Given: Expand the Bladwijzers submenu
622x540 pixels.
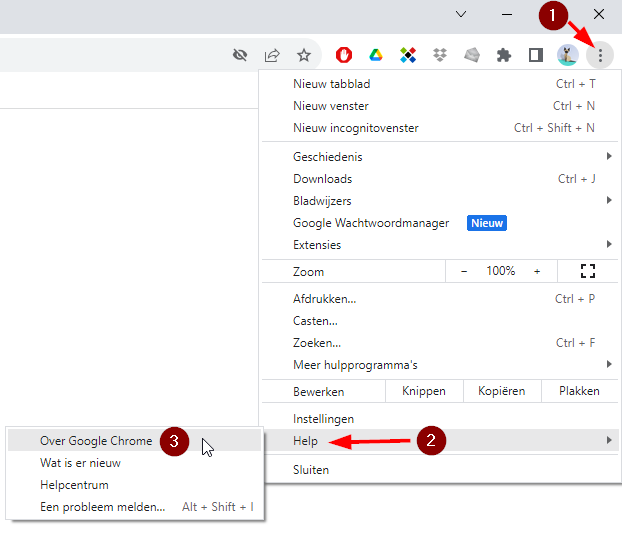Looking at the screenshot, I should [440, 201].
